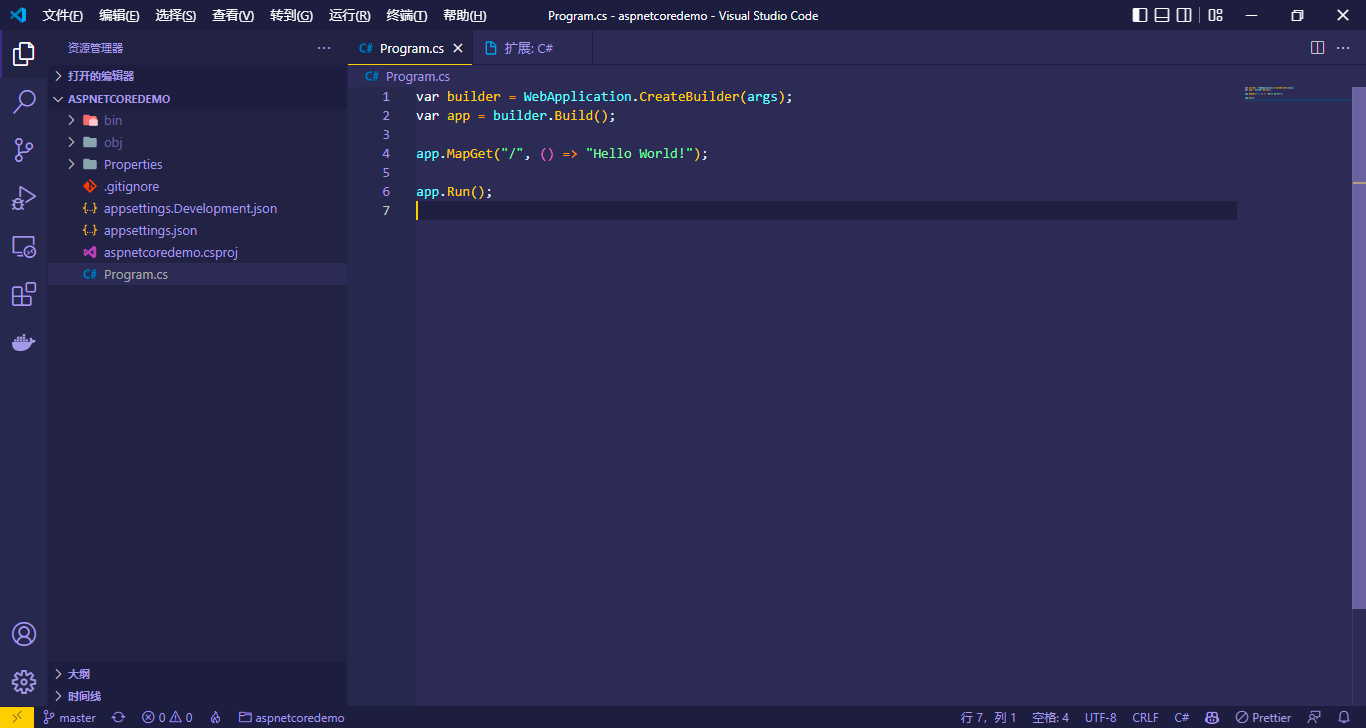Open the 查看(V) menu

(233, 15)
